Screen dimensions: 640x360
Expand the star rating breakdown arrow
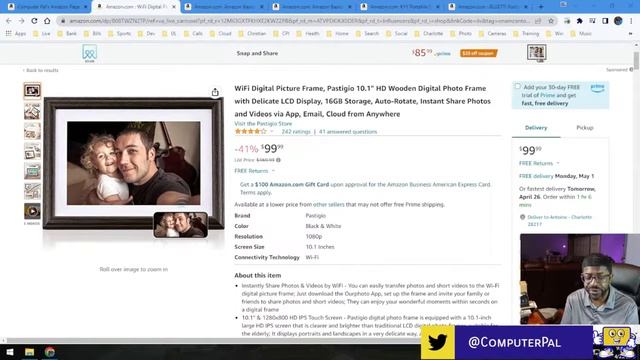(x=272, y=131)
